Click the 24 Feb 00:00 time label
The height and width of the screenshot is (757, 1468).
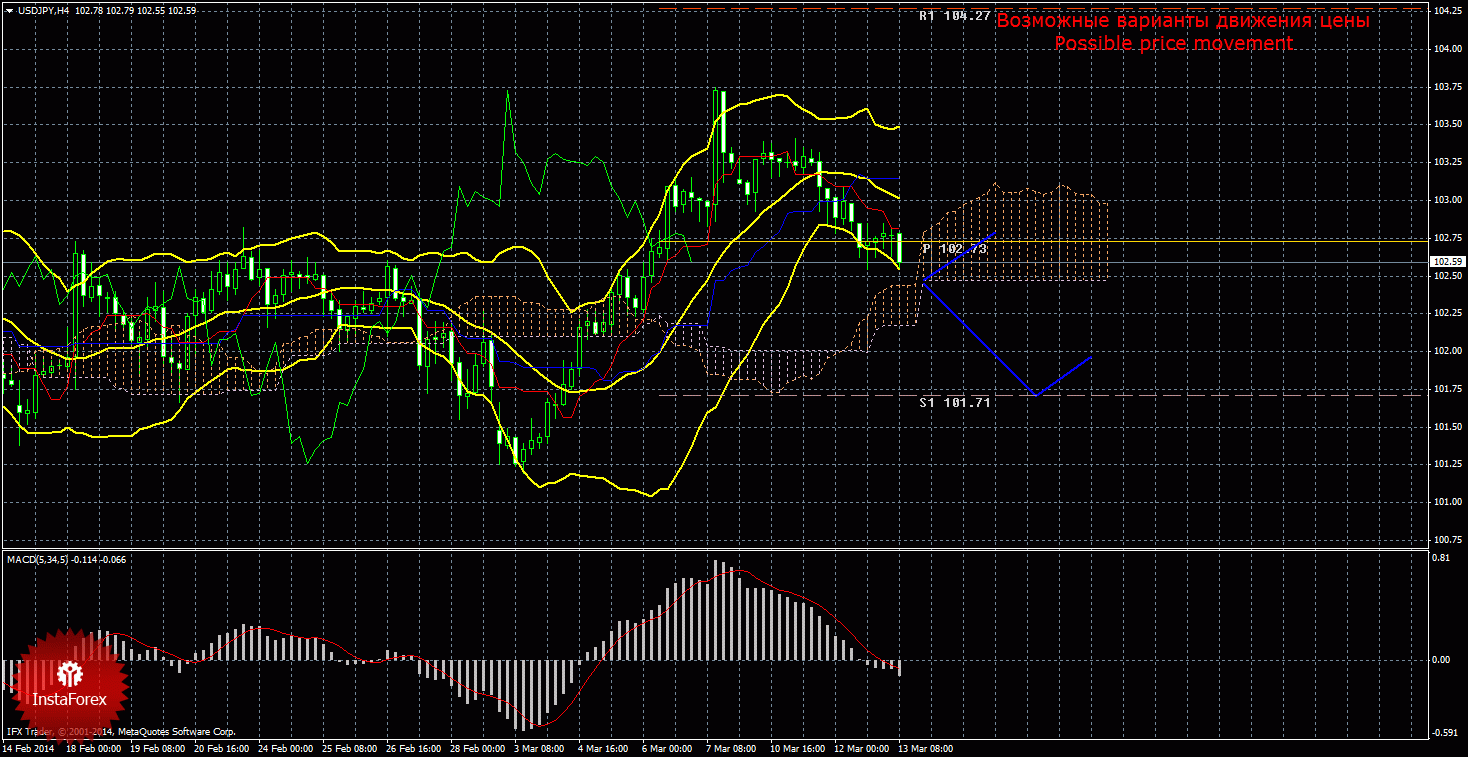point(286,748)
